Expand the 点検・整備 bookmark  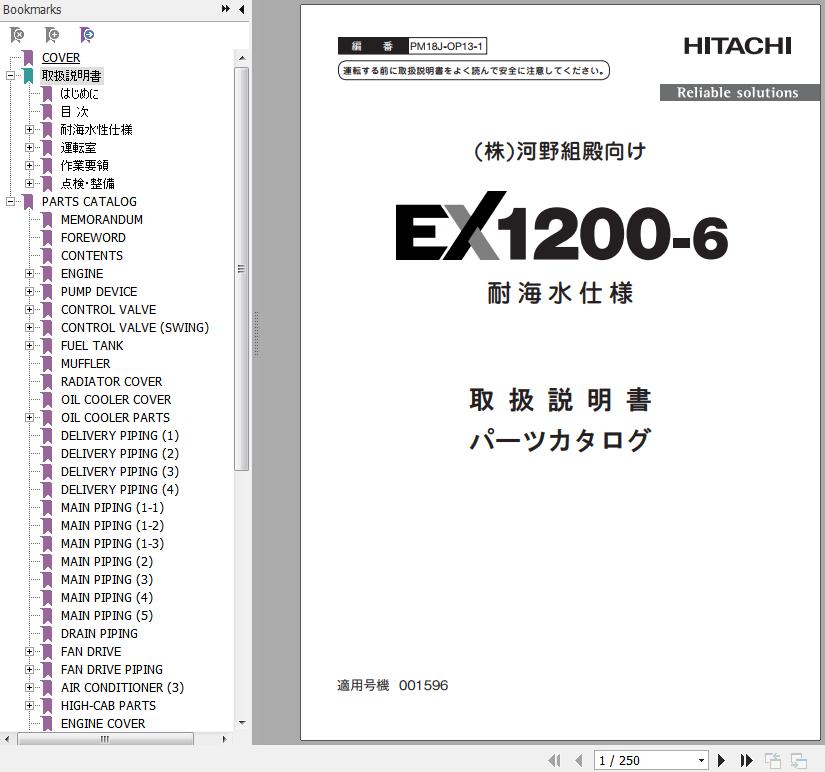coord(29,183)
